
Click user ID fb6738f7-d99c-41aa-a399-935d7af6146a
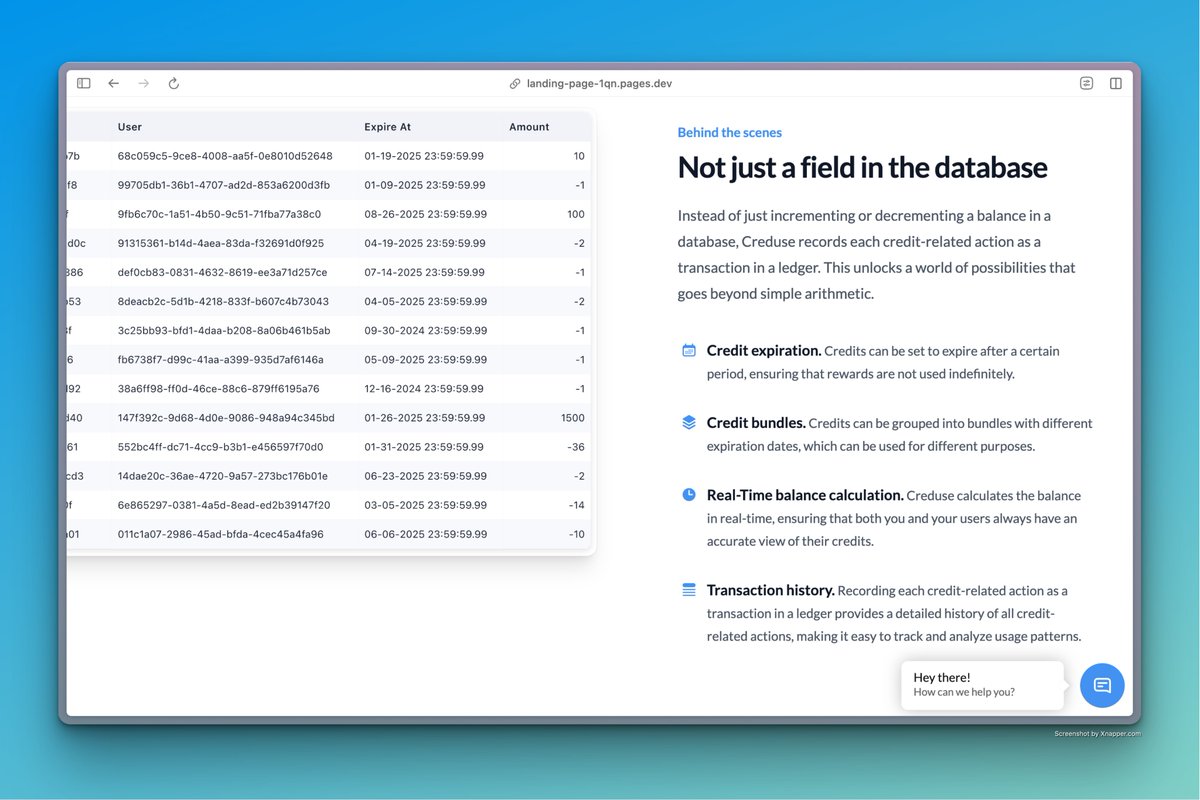click(221, 359)
